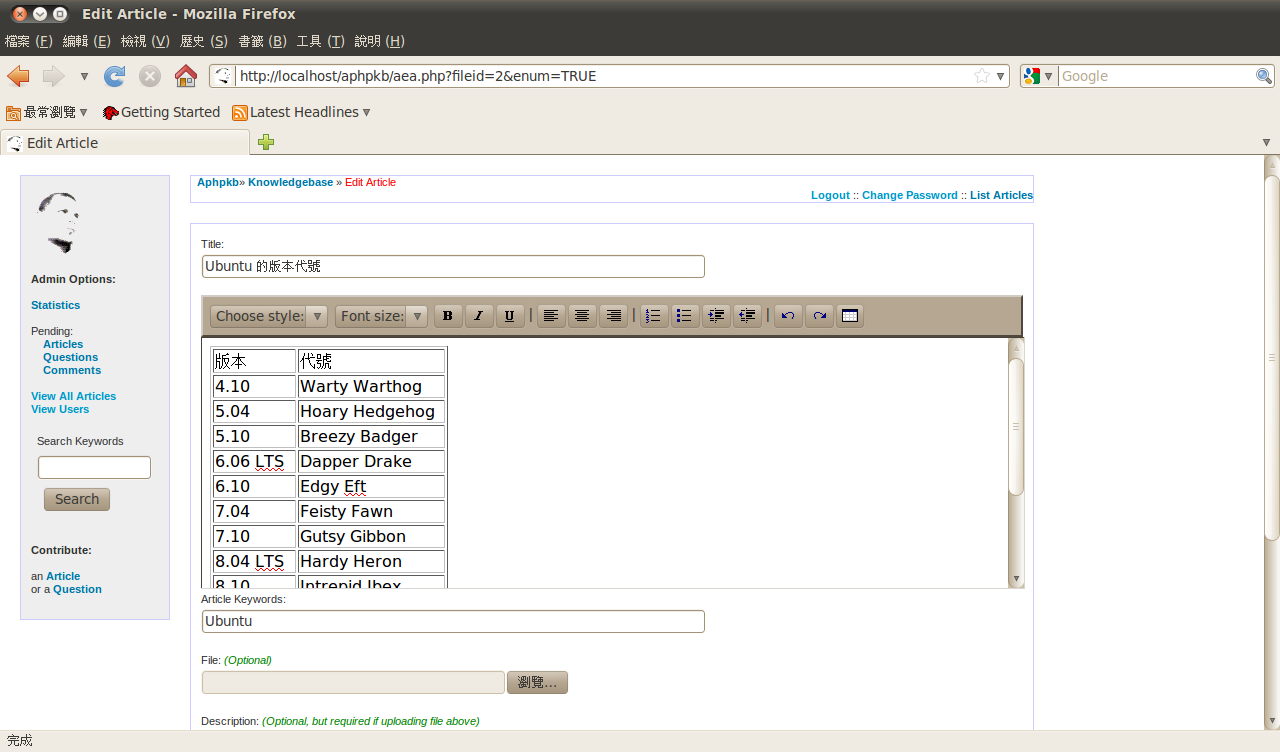
Task: Open the 檢視 (V) view menu
Action: (145, 41)
